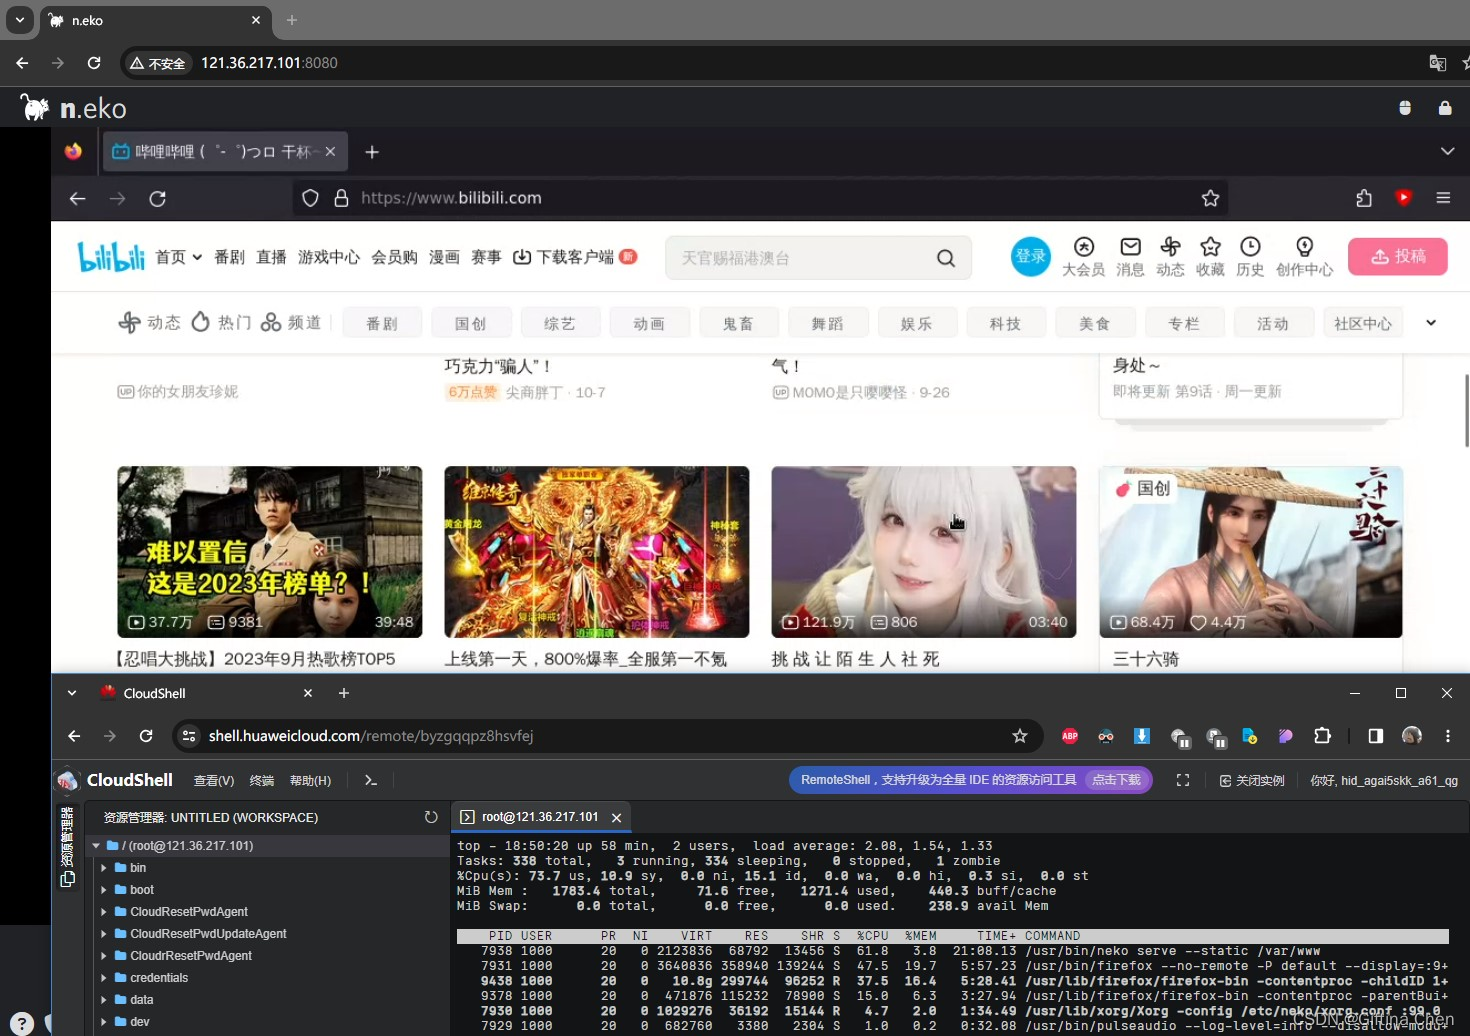Viewport: 1470px width, 1036px height.
Task: Expand the boot folder
Action: pyautogui.click(x=103, y=890)
